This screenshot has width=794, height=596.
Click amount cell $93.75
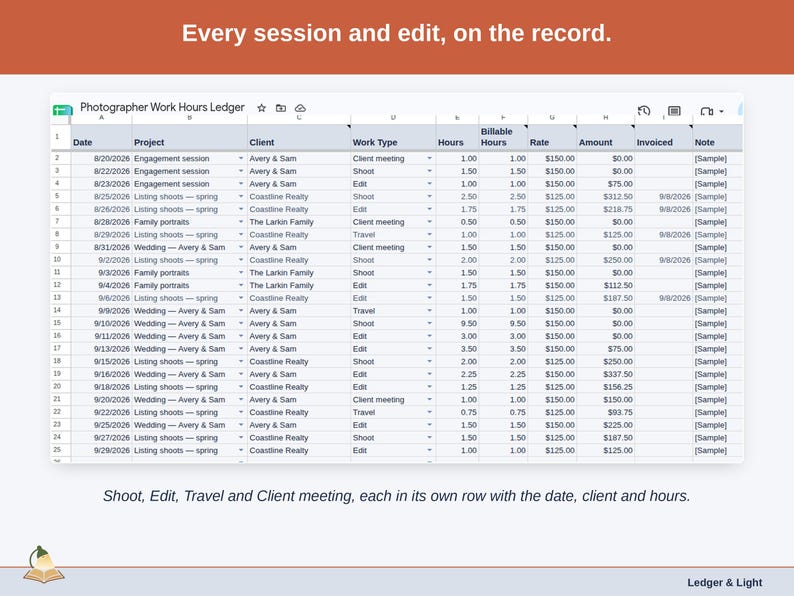click(606, 412)
